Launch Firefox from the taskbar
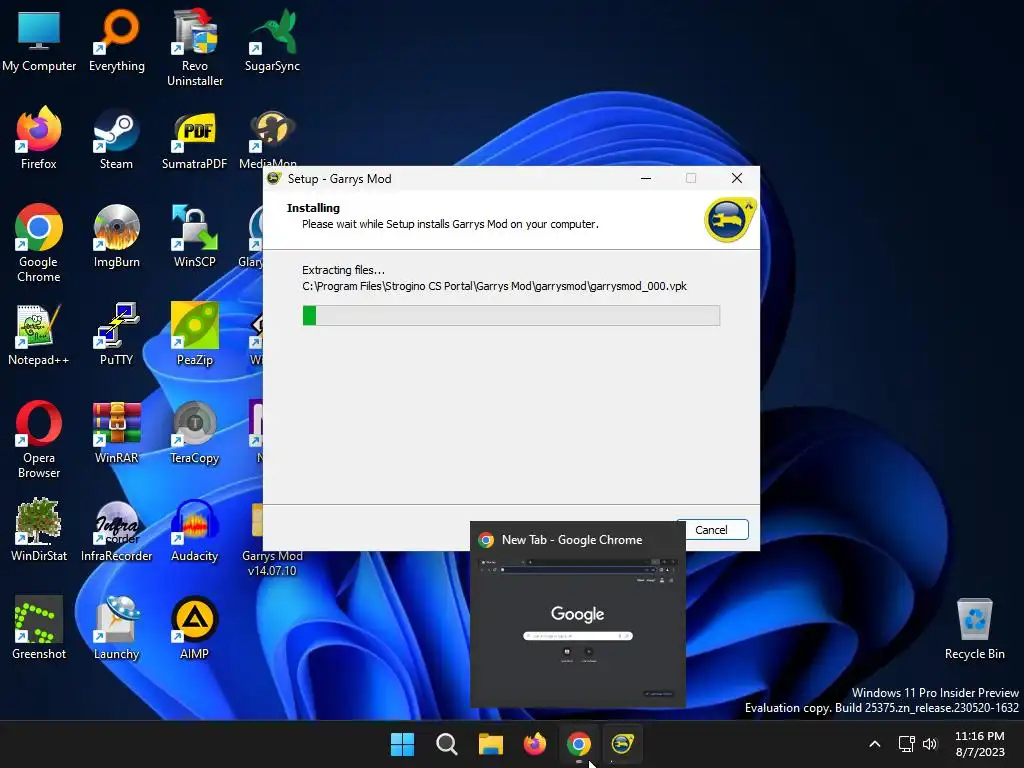 point(534,744)
